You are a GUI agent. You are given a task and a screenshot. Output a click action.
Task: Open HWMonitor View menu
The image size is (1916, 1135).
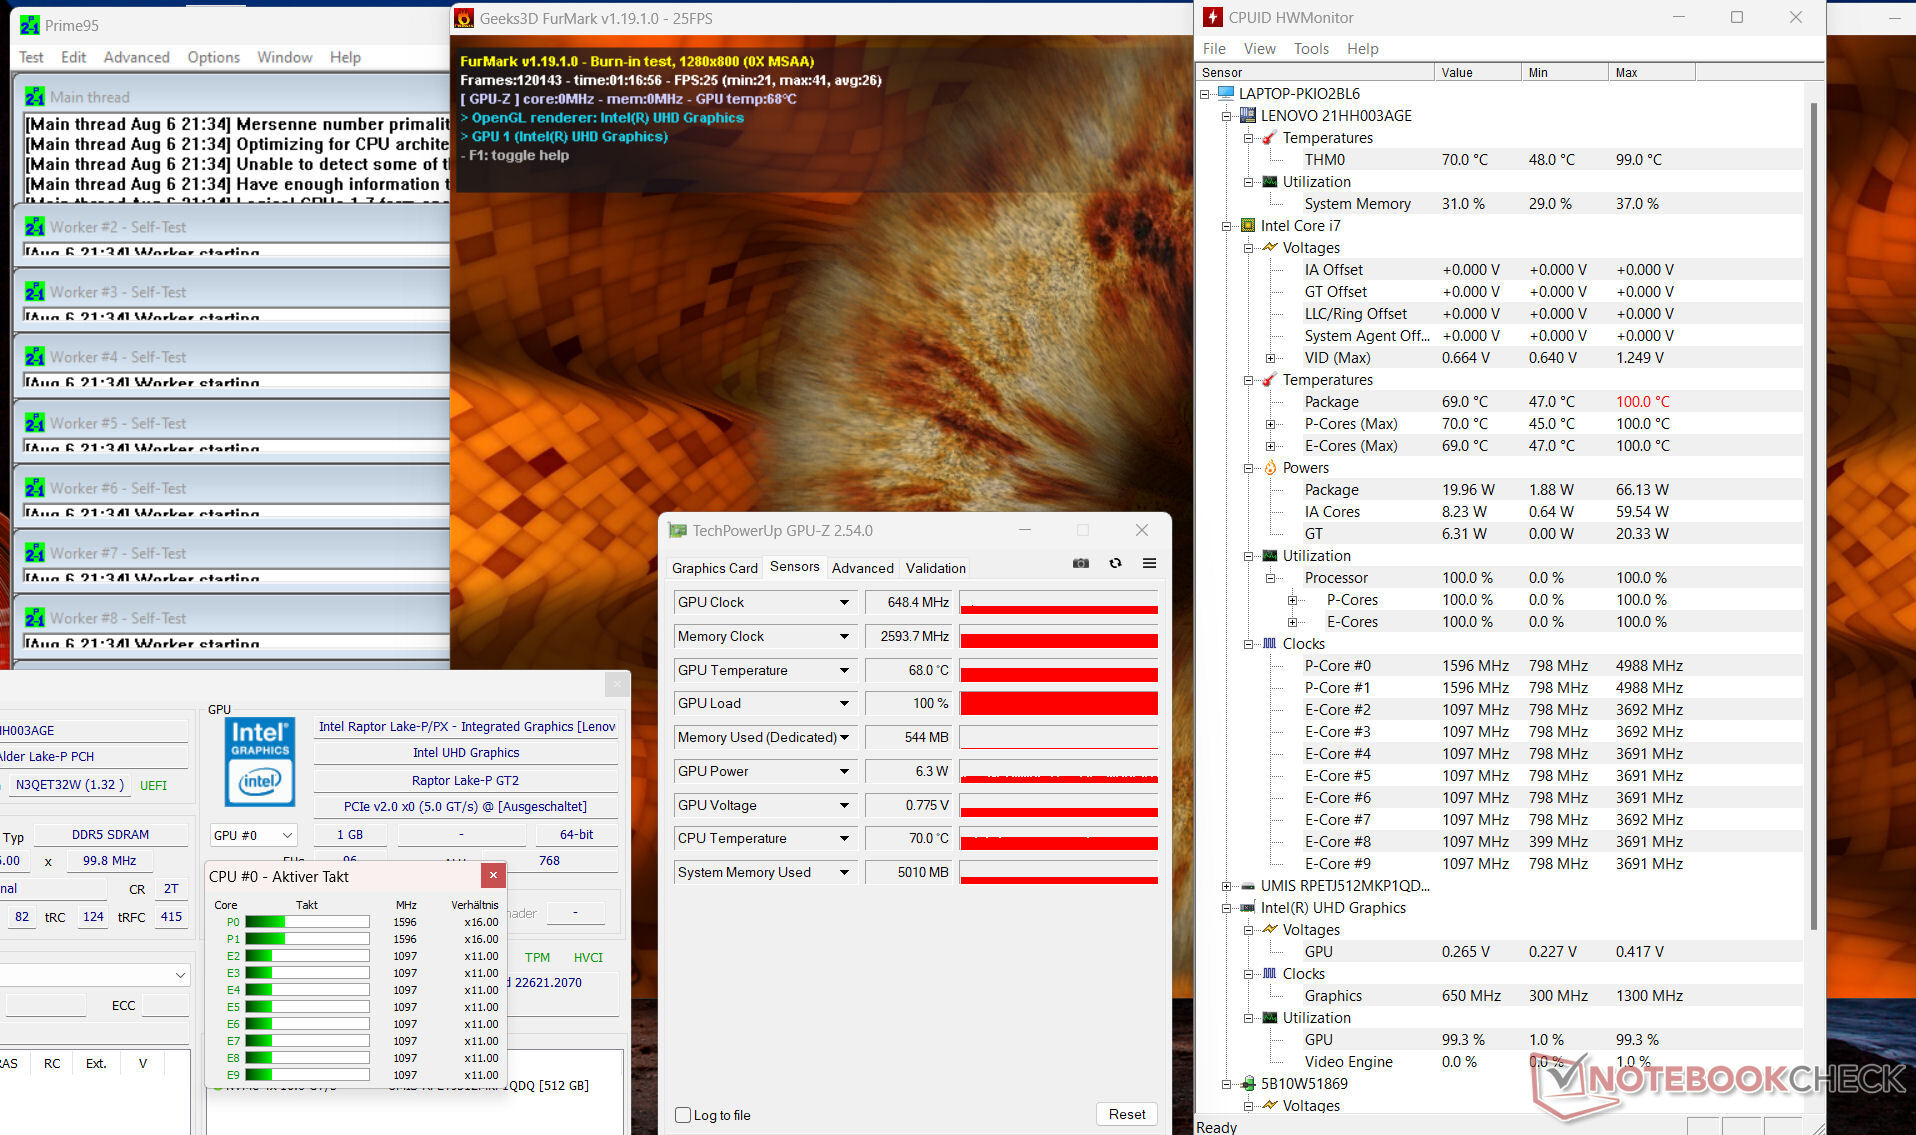(1259, 48)
